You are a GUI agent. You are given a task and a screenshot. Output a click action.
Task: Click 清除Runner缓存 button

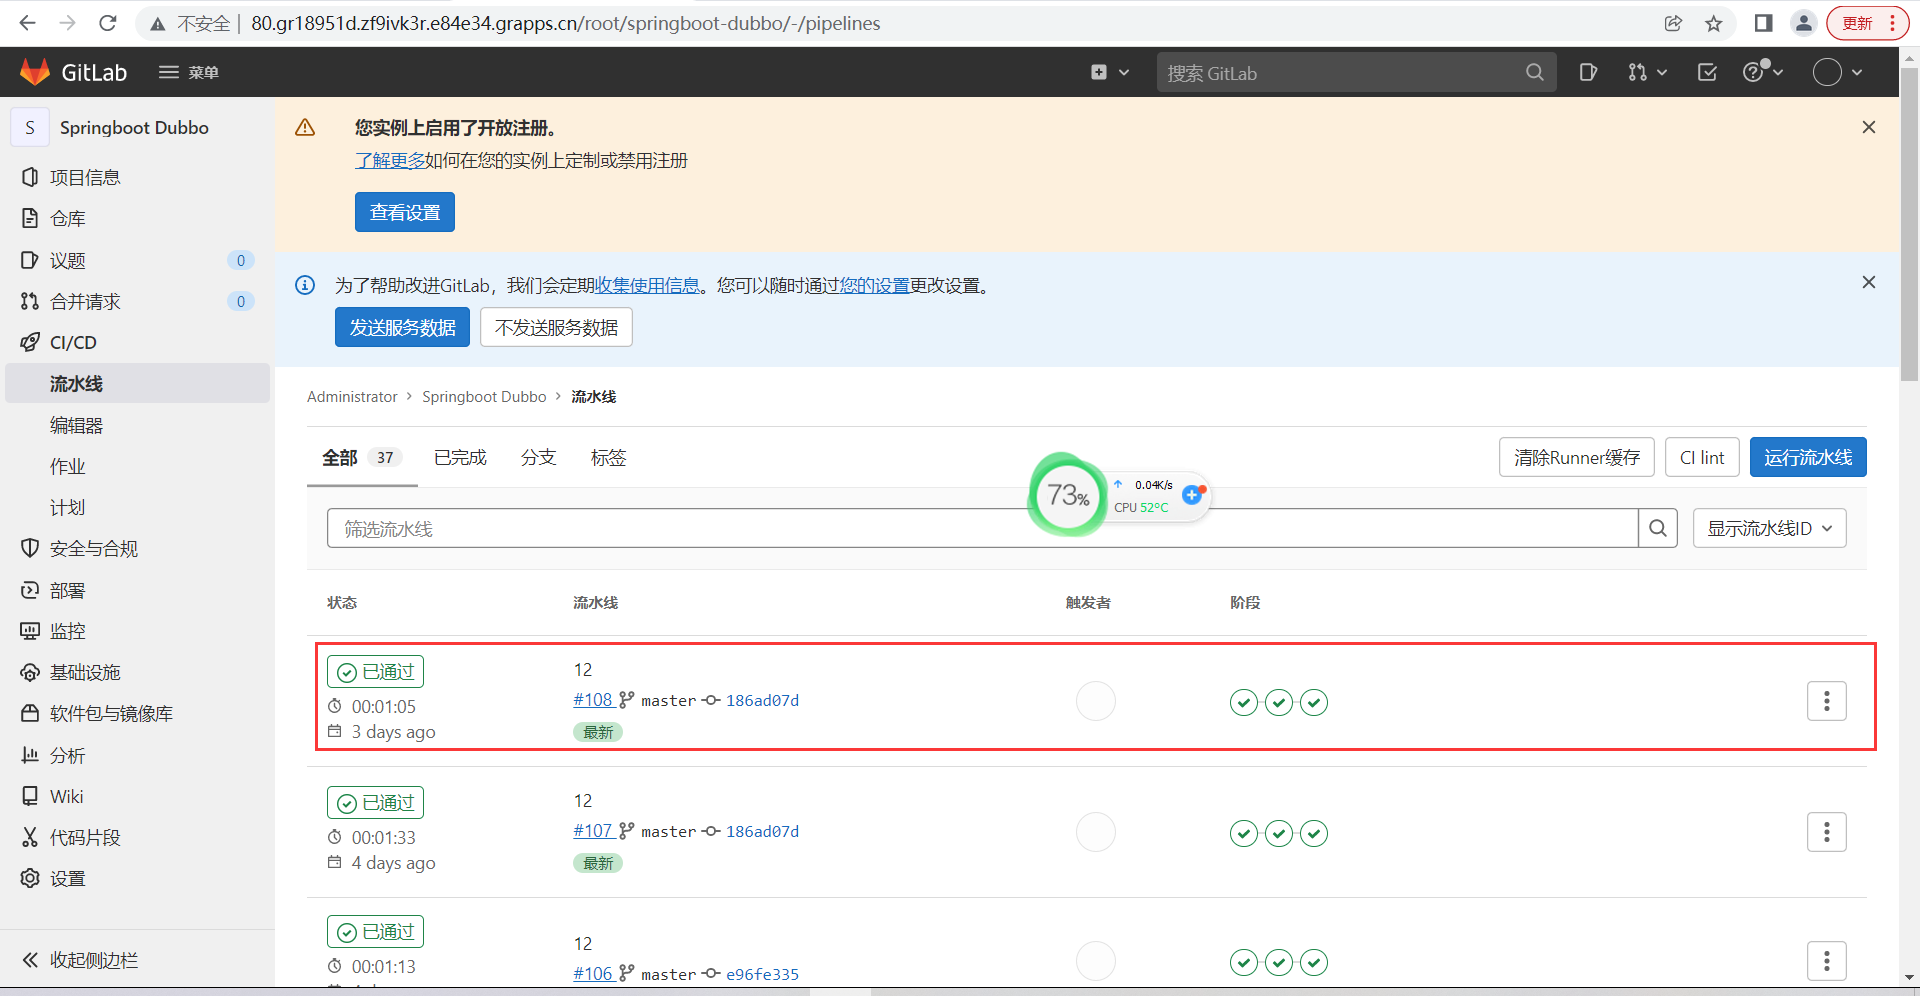[x=1577, y=457]
